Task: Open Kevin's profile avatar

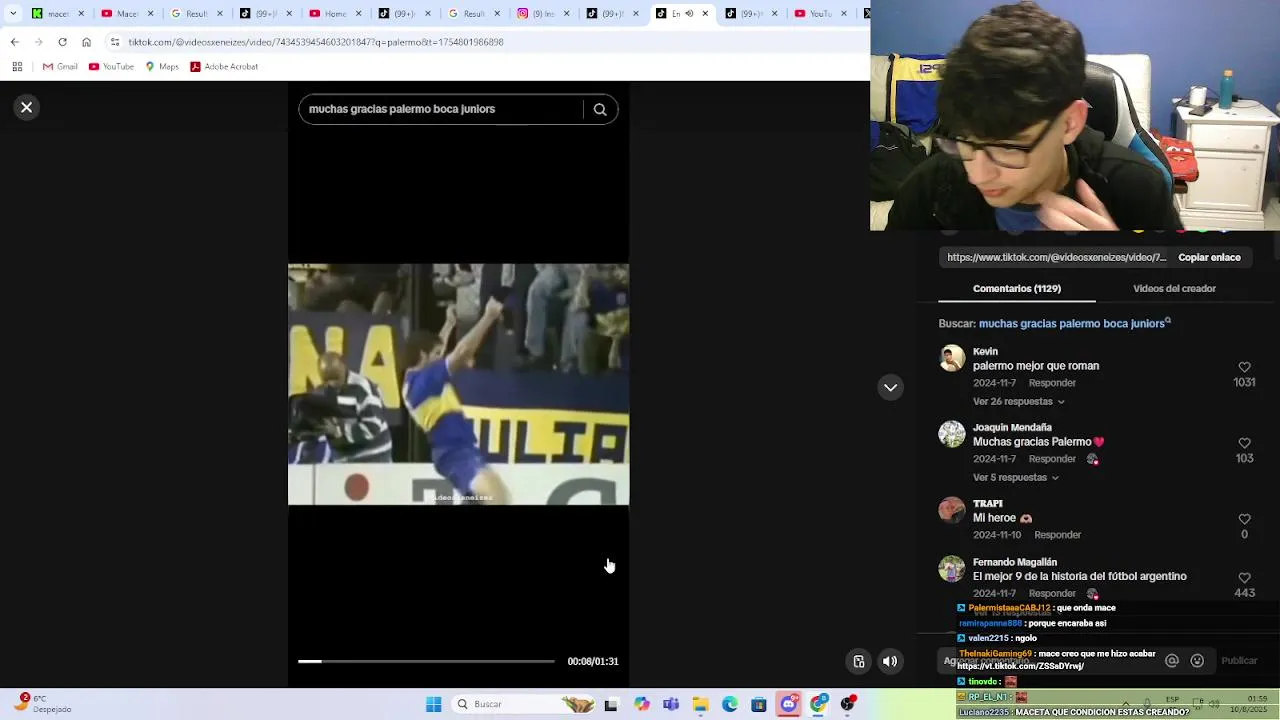Action: (x=952, y=358)
